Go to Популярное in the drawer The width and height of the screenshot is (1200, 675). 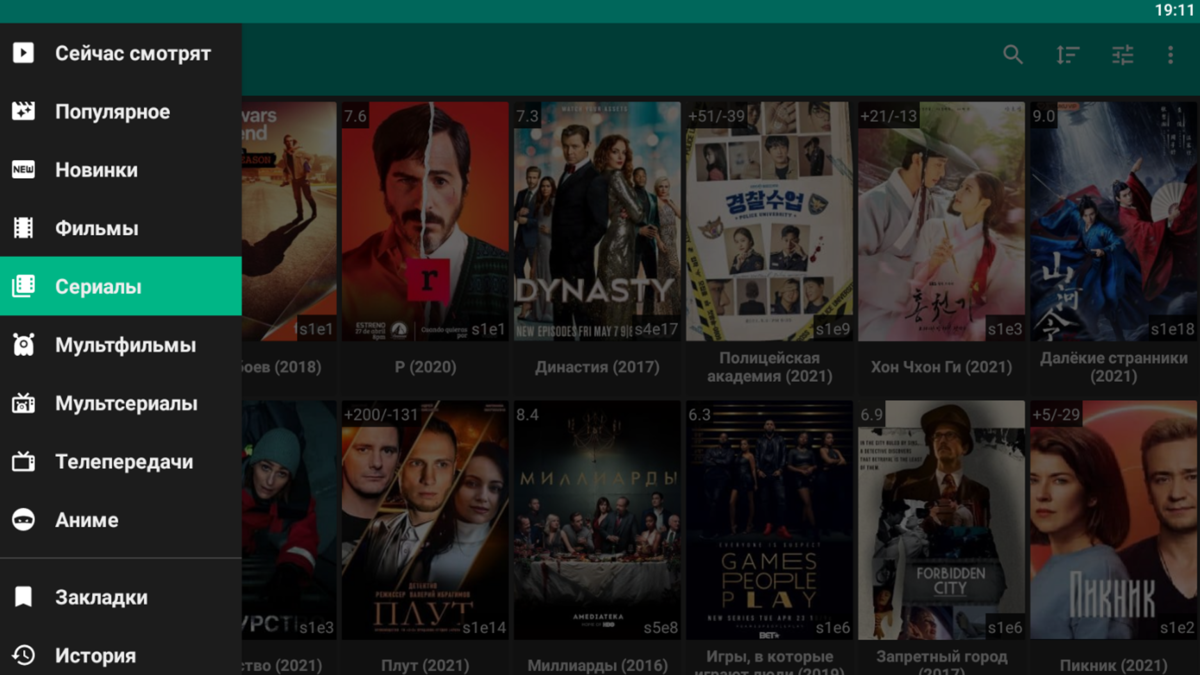(x=120, y=111)
